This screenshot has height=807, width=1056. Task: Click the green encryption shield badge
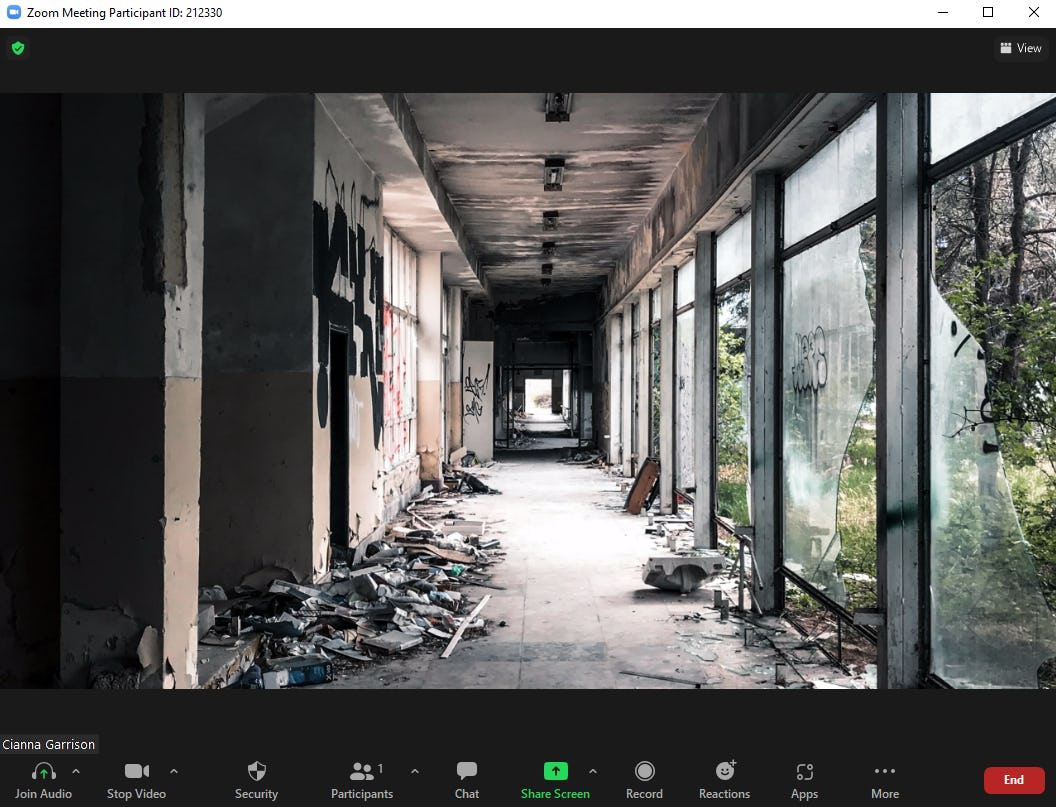17,47
